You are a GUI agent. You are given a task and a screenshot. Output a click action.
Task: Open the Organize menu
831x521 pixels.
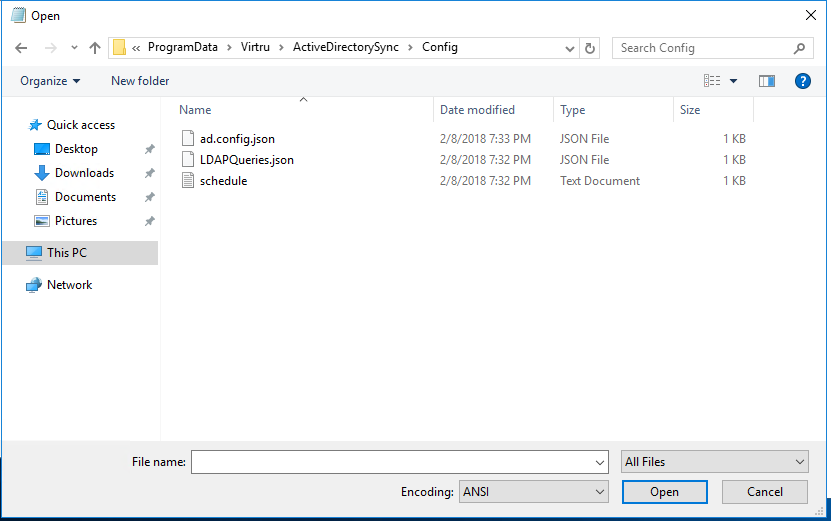(50, 81)
